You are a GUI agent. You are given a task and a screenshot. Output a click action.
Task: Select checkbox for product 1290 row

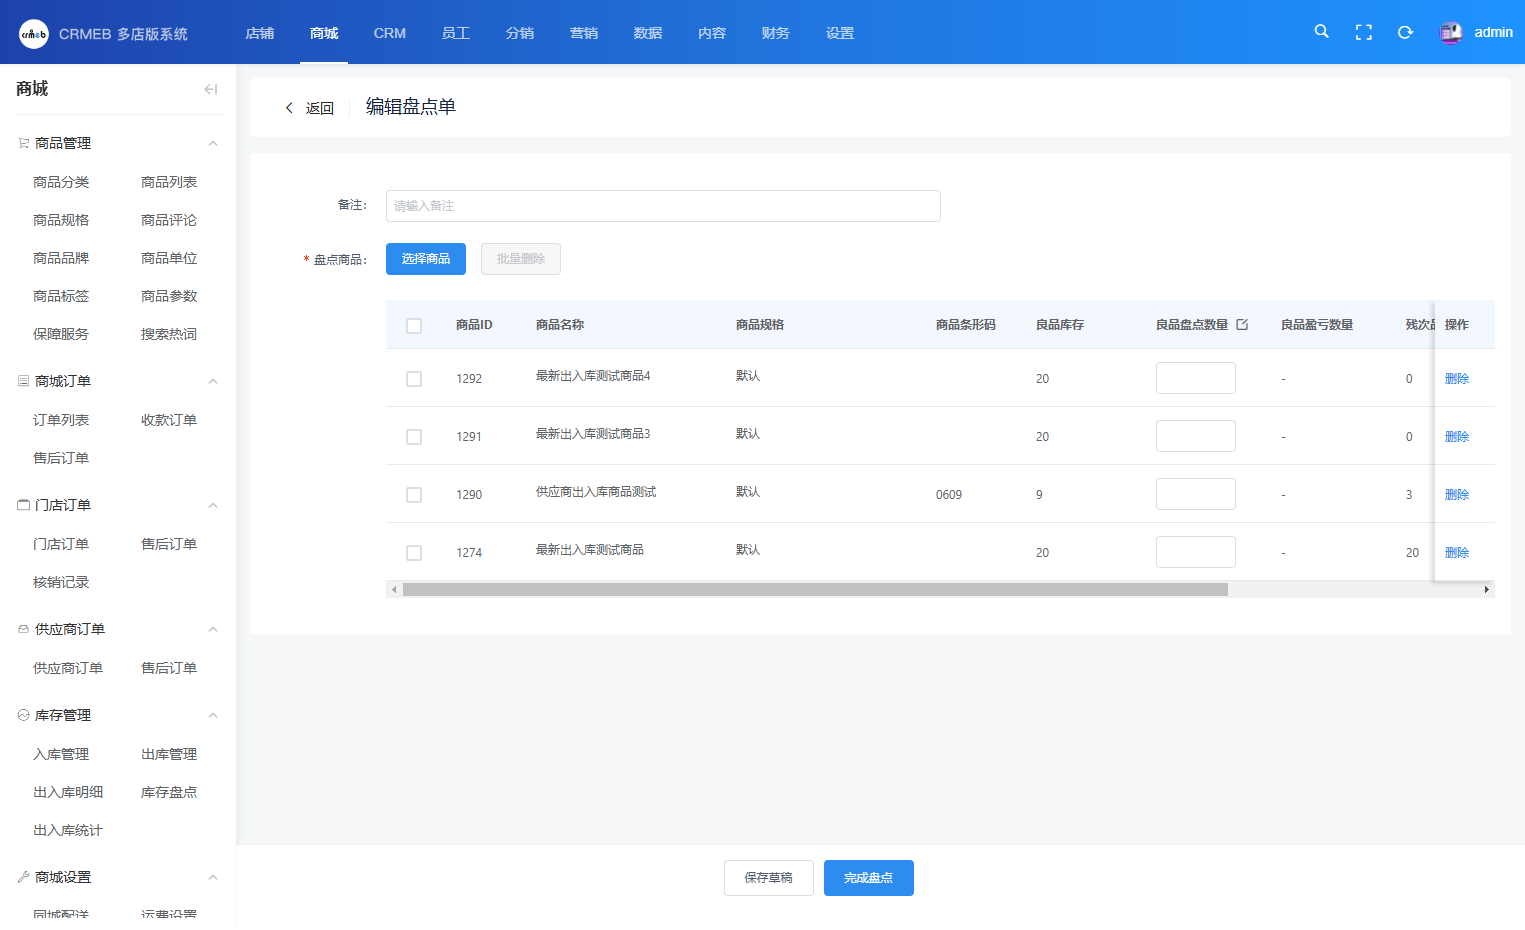tap(414, 495)
